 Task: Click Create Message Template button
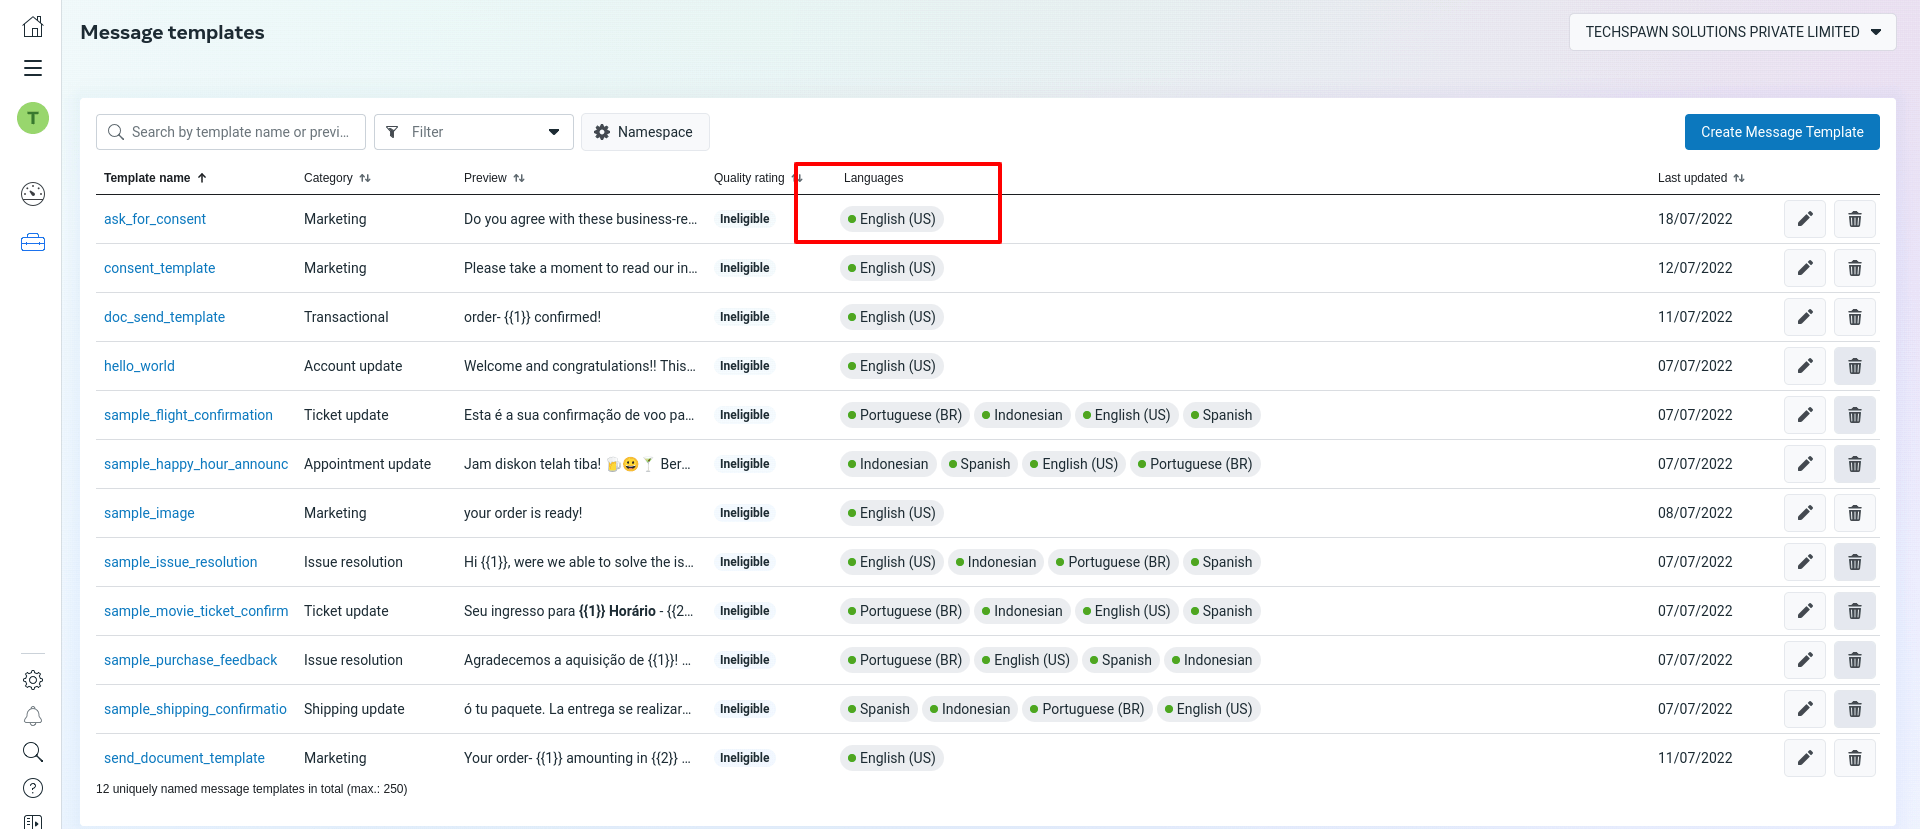coord(1781,132)
